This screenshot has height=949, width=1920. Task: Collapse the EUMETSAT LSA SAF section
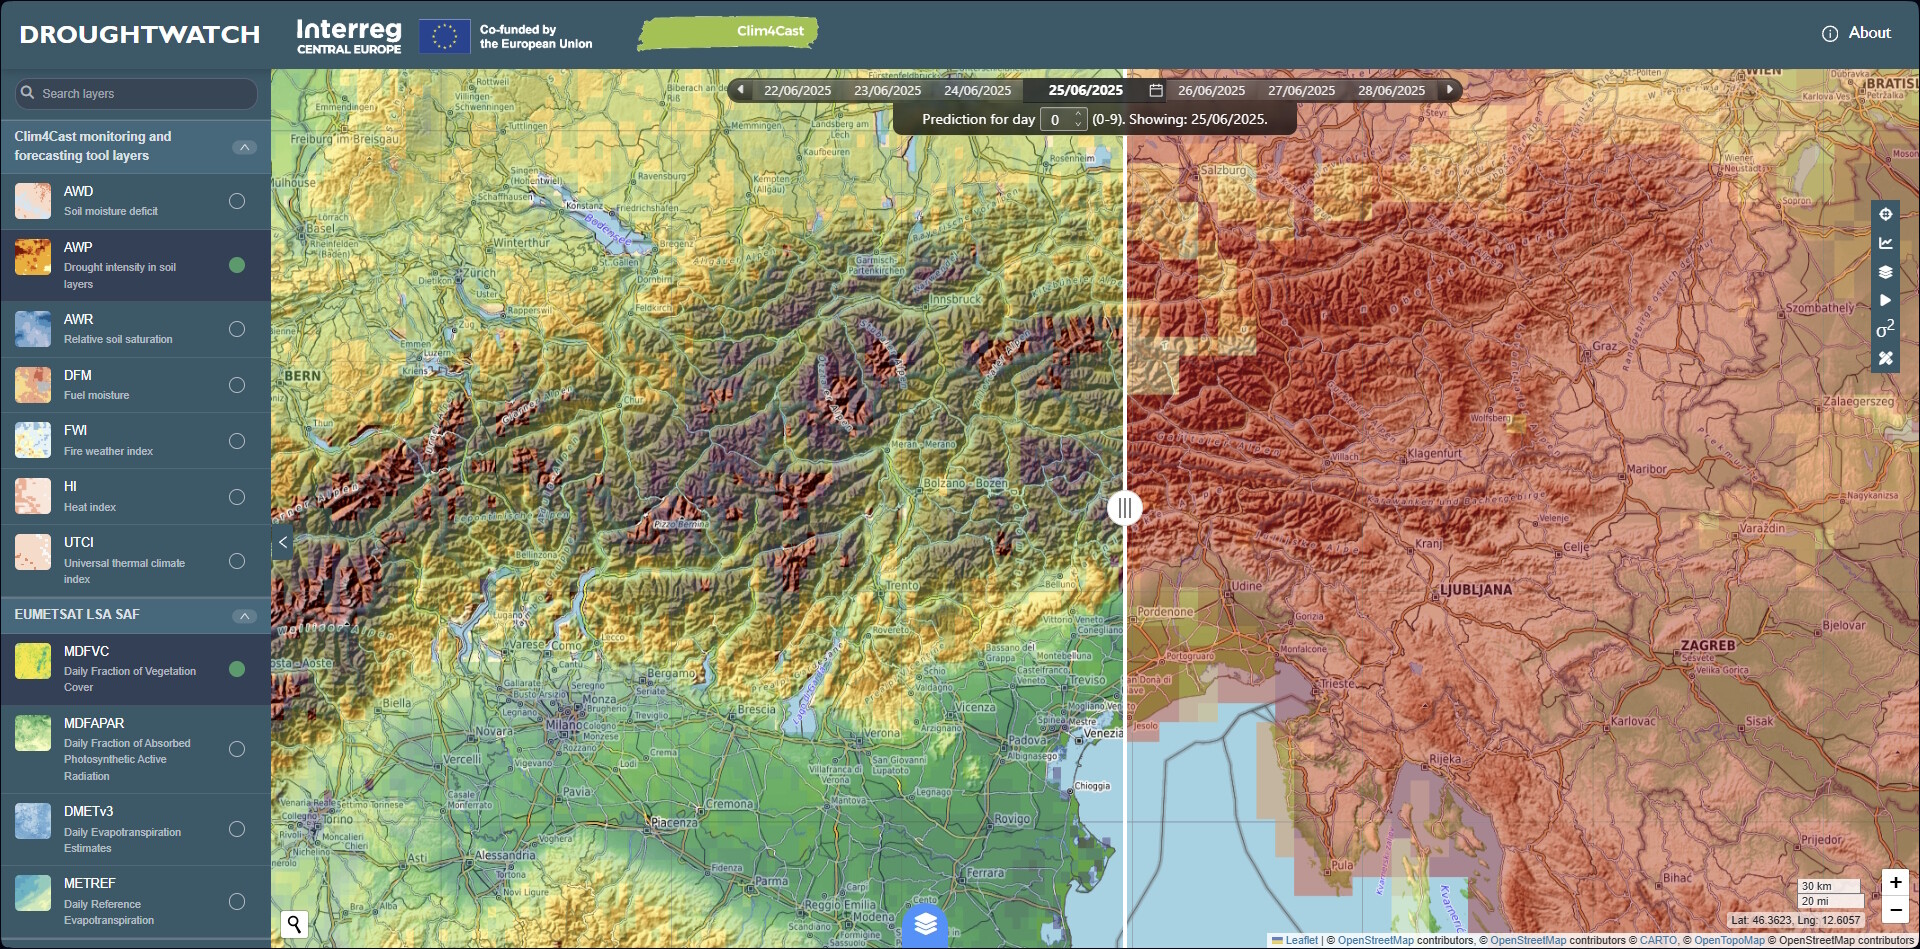click(x=244, y=616)
